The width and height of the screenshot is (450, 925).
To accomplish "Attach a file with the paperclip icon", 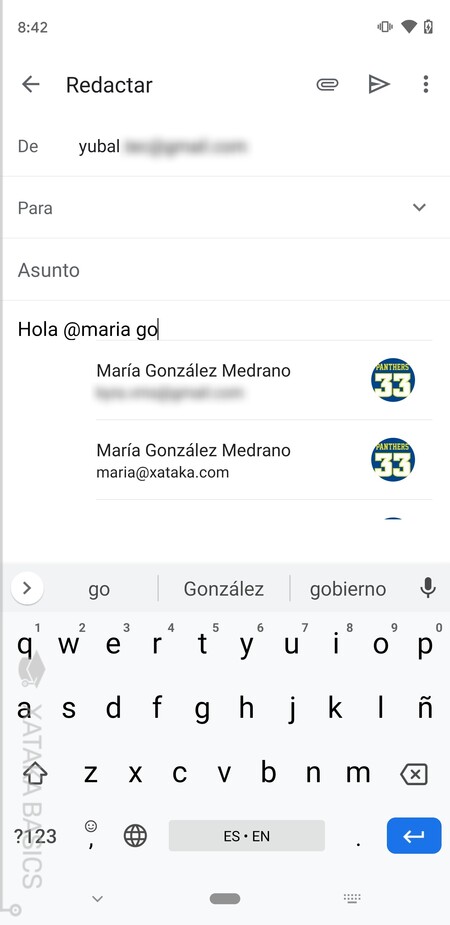I will point(327,84).
